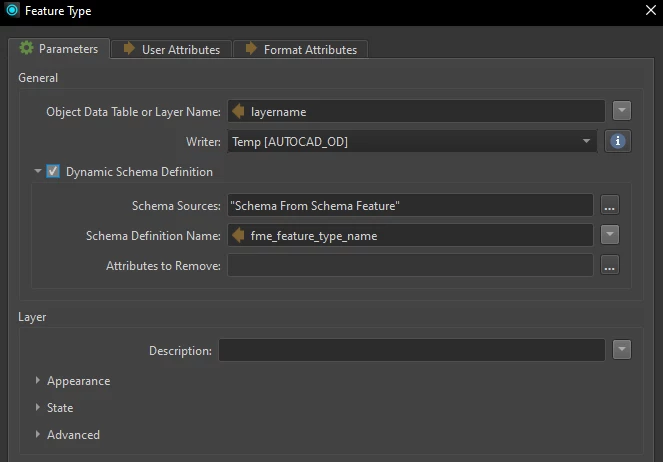Open Schema Definition Name dropdown arrow
The image size is (663, 462).
coord(610,235)
